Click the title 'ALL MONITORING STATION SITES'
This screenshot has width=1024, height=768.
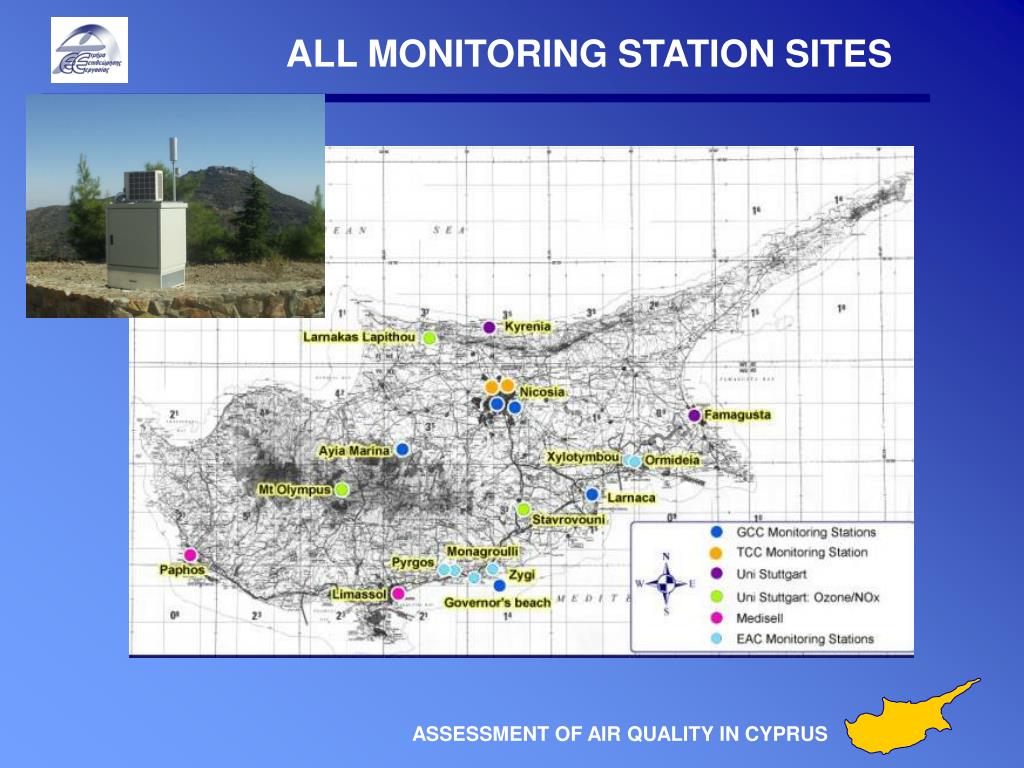point(589,54)
